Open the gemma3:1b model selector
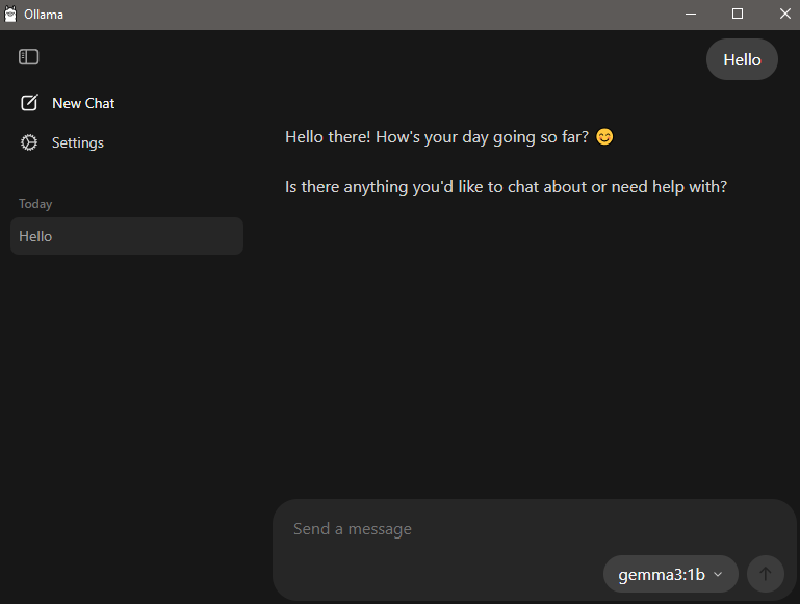 coord(670,574)
